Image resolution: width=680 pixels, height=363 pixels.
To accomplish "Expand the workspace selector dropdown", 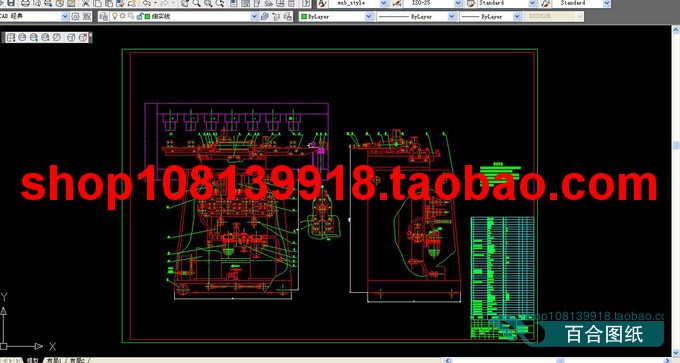I will (65, 16).
